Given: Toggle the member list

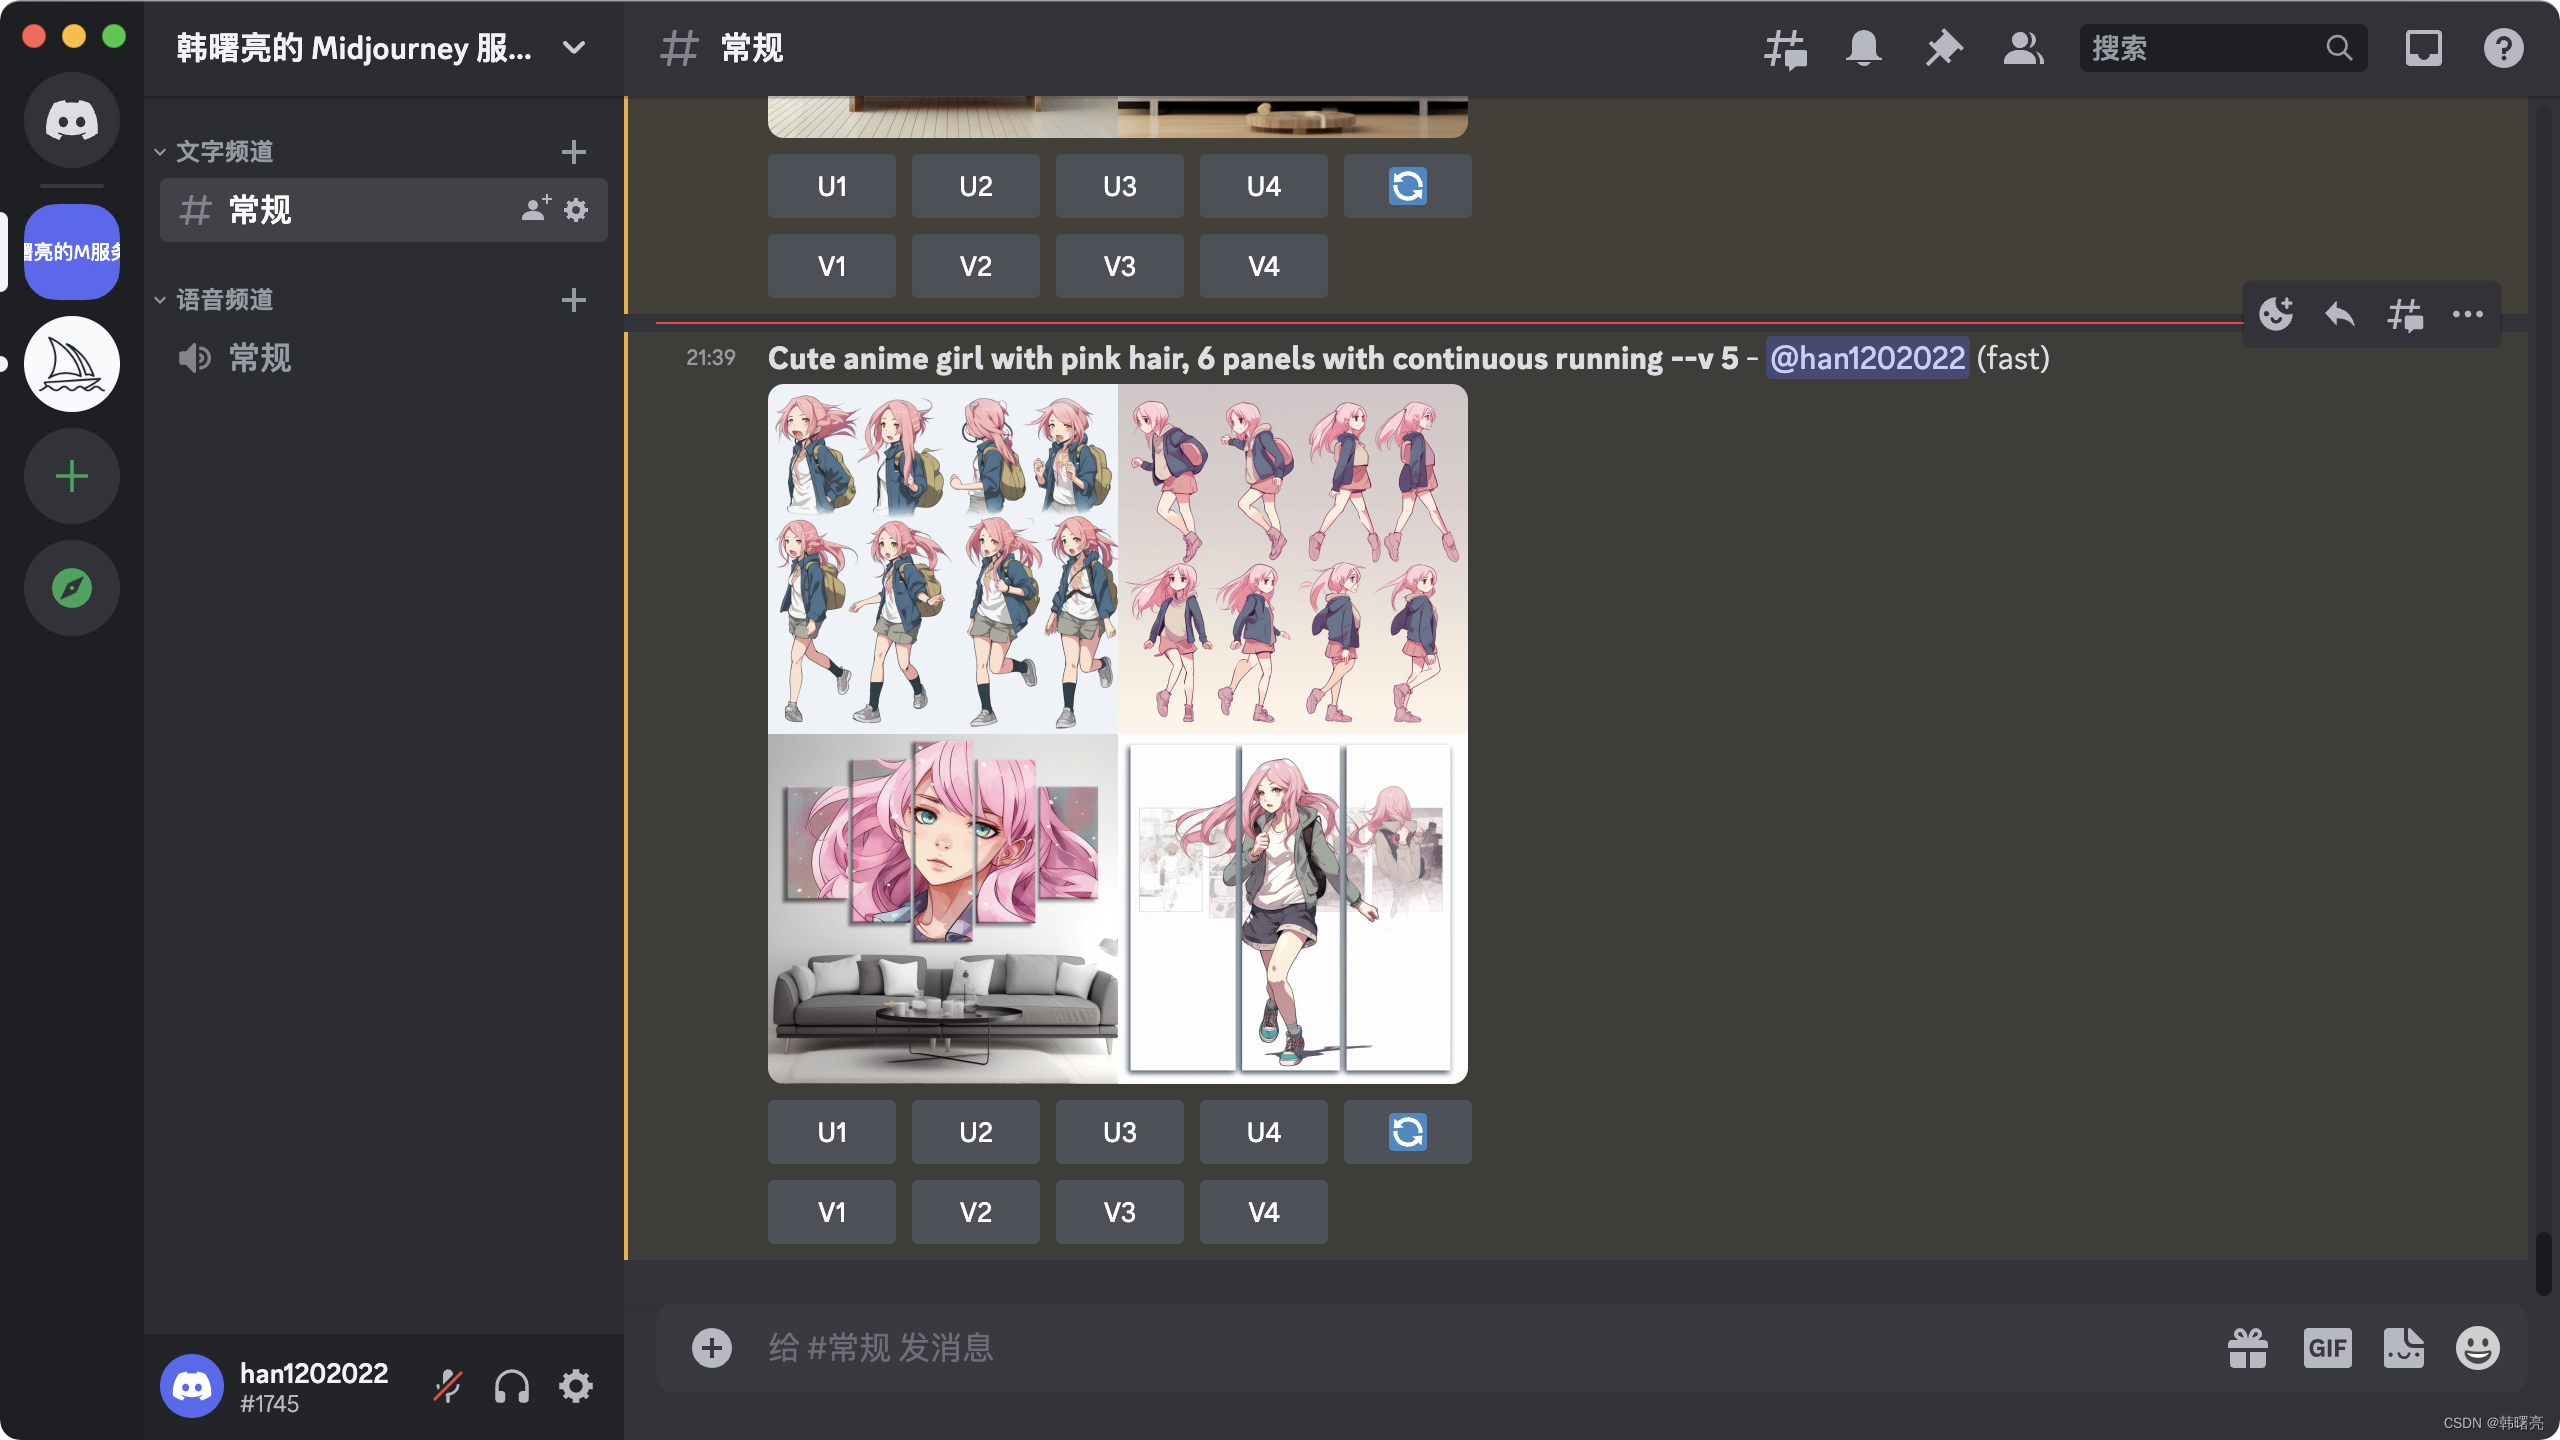Looking at the screenshot, I should [x=2023, y=48].
